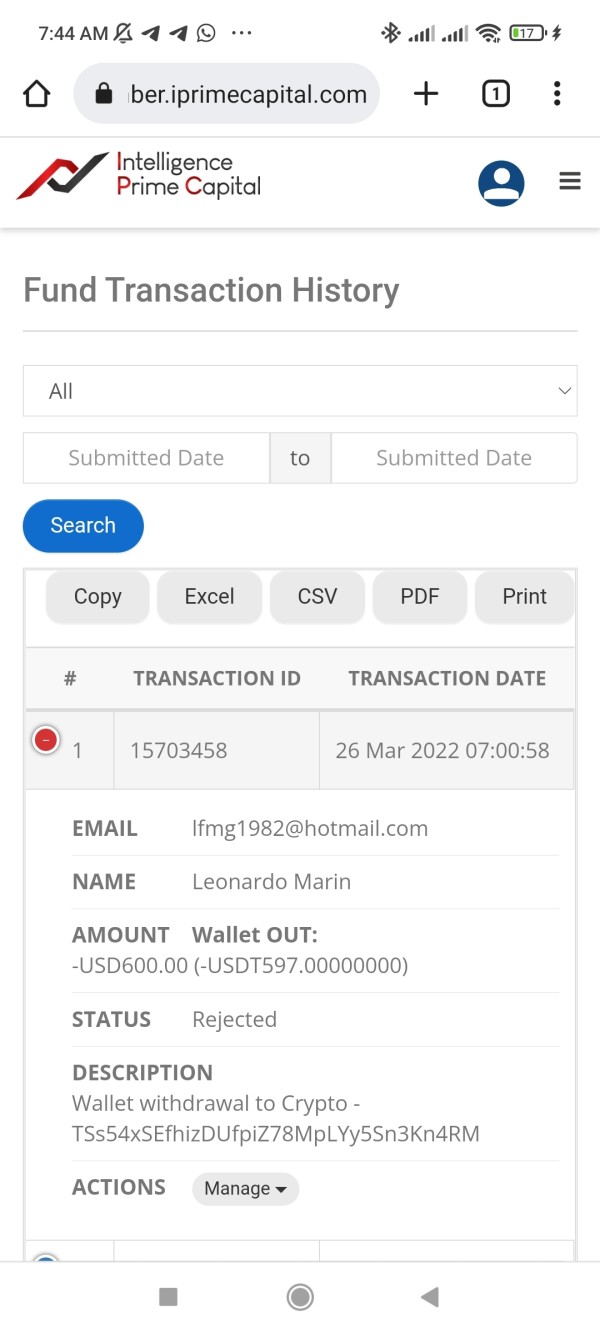
Task: Open the tab switcher icon
Action: tap(495, 94)
